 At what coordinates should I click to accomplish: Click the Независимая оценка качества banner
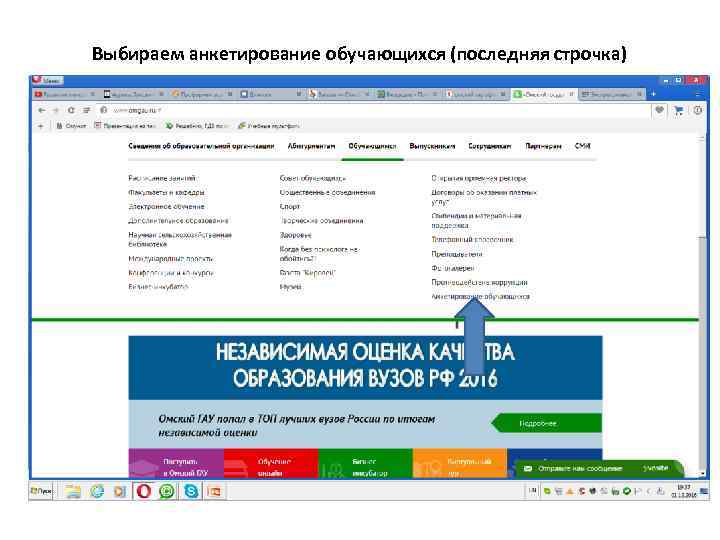[366, 367]
